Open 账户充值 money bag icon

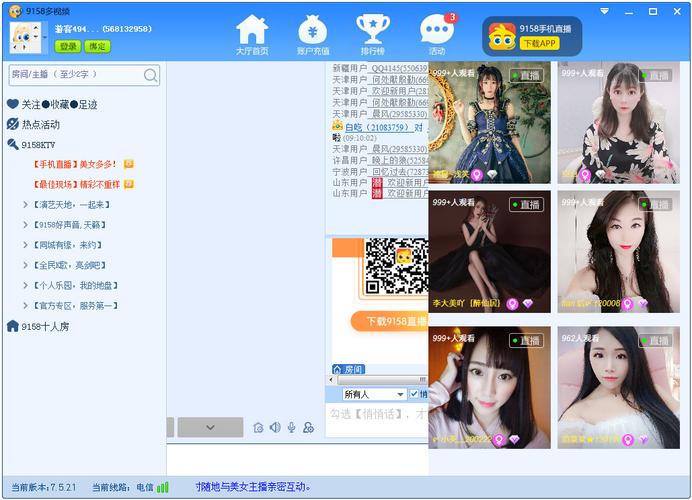coord(312,30)
